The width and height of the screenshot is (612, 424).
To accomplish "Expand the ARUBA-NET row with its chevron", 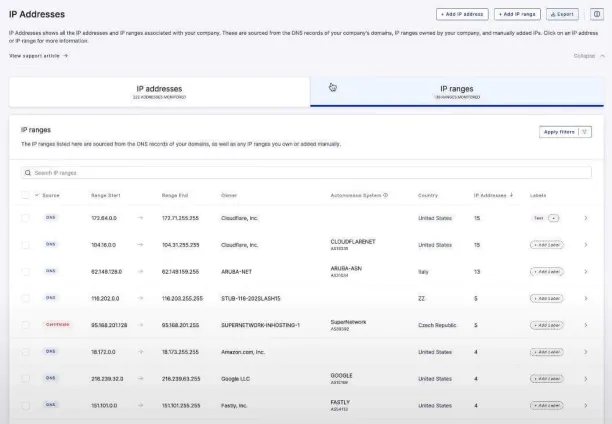I will tap(586, 272).
